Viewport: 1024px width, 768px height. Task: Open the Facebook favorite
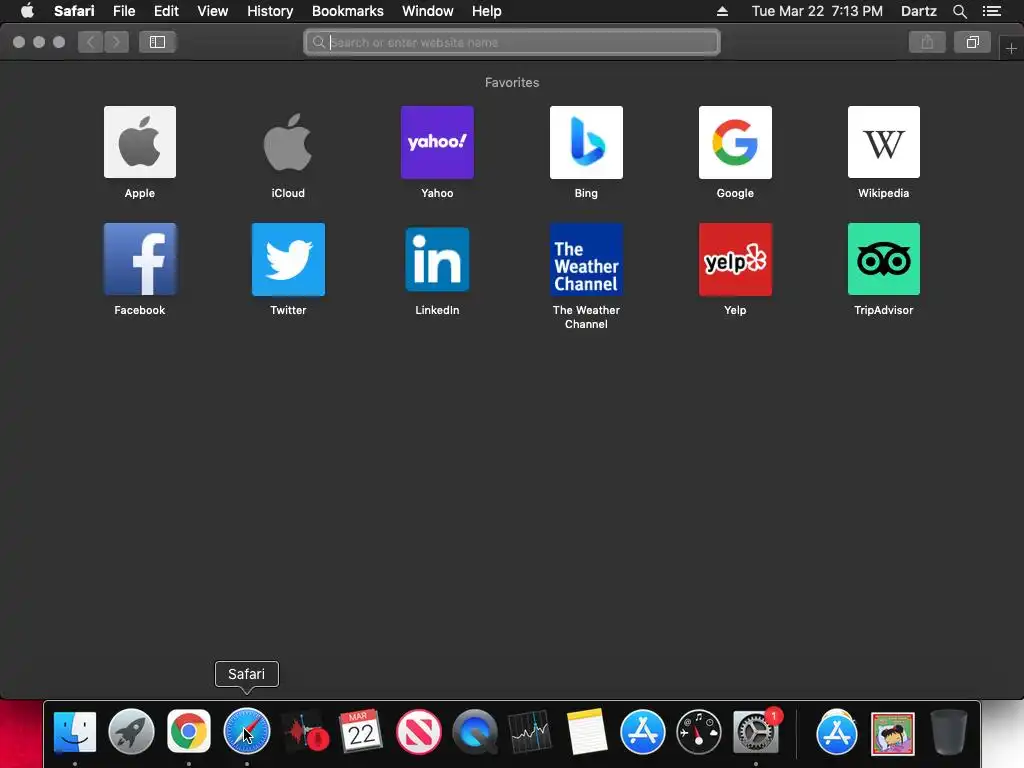pyautogui.click(x=140, y=259)
